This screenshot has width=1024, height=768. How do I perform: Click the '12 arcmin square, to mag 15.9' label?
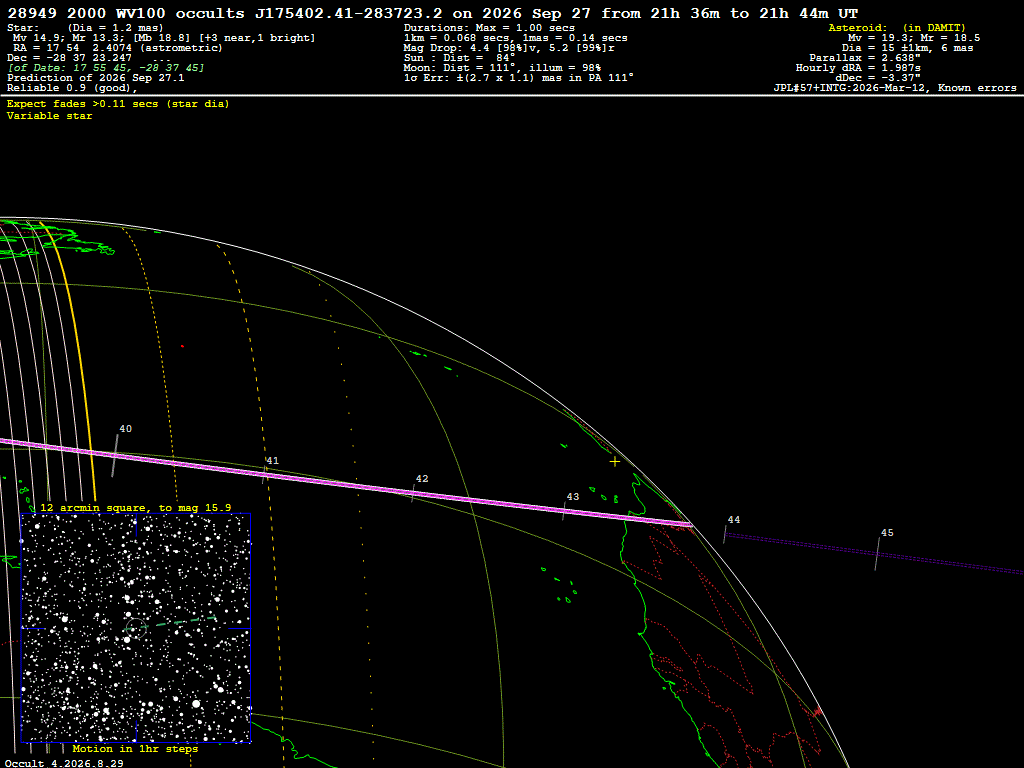pos(135,507)
